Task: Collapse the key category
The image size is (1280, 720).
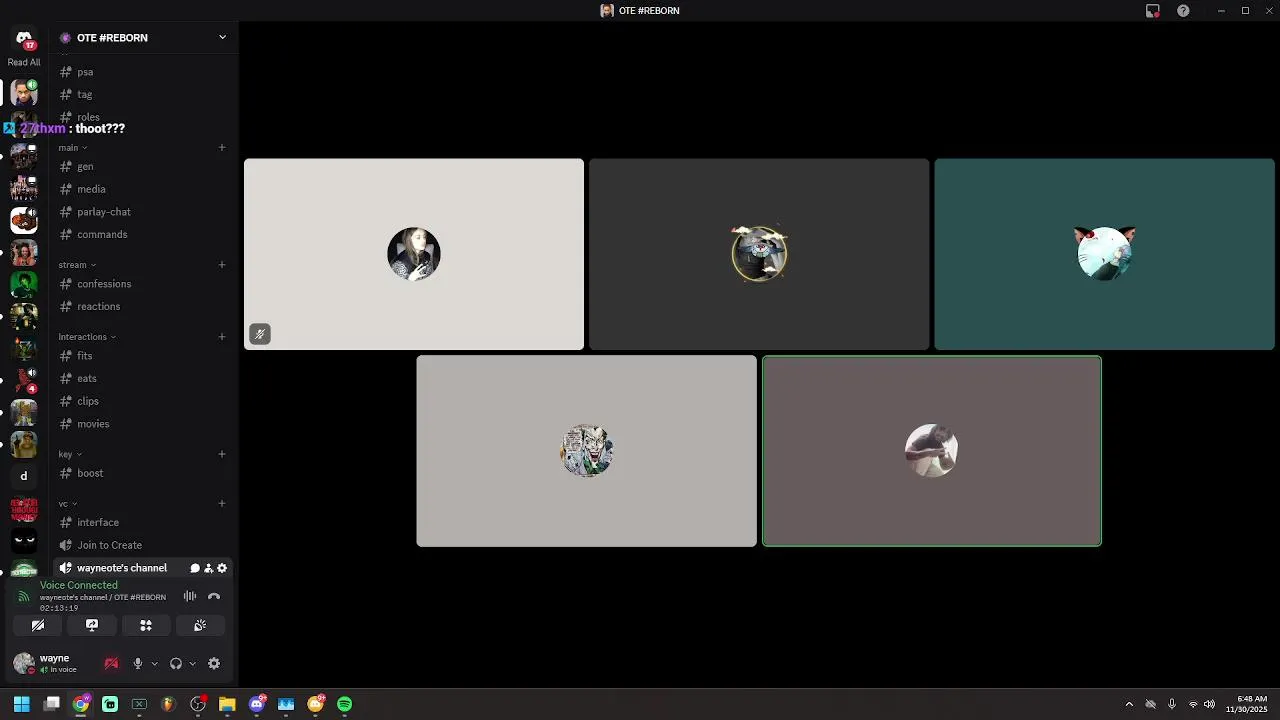Action: coord(70,454)
